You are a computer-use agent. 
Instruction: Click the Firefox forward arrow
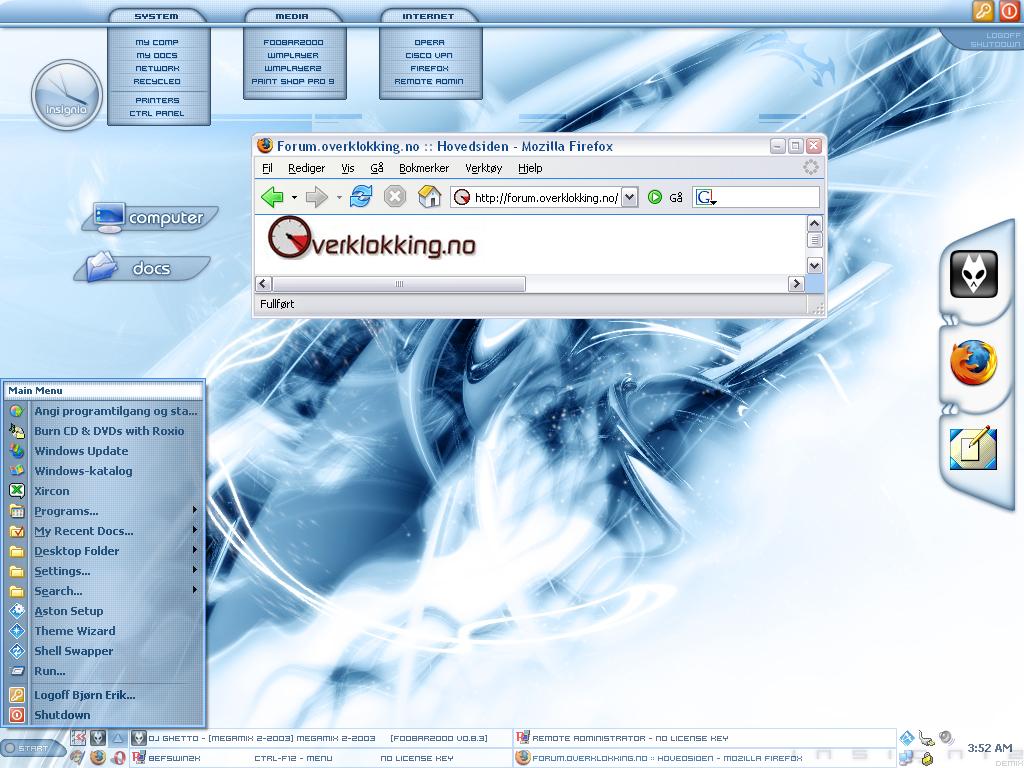317,197
